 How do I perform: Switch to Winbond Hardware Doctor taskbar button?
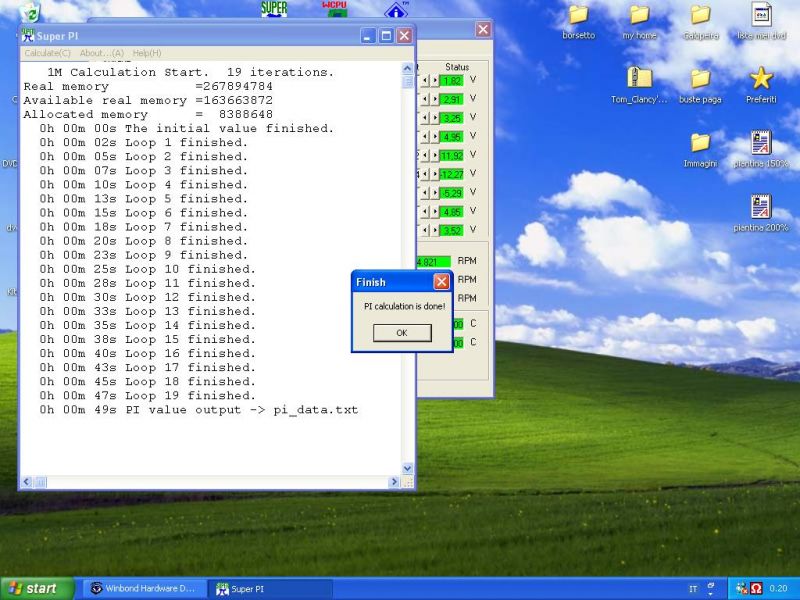(144, 588)
